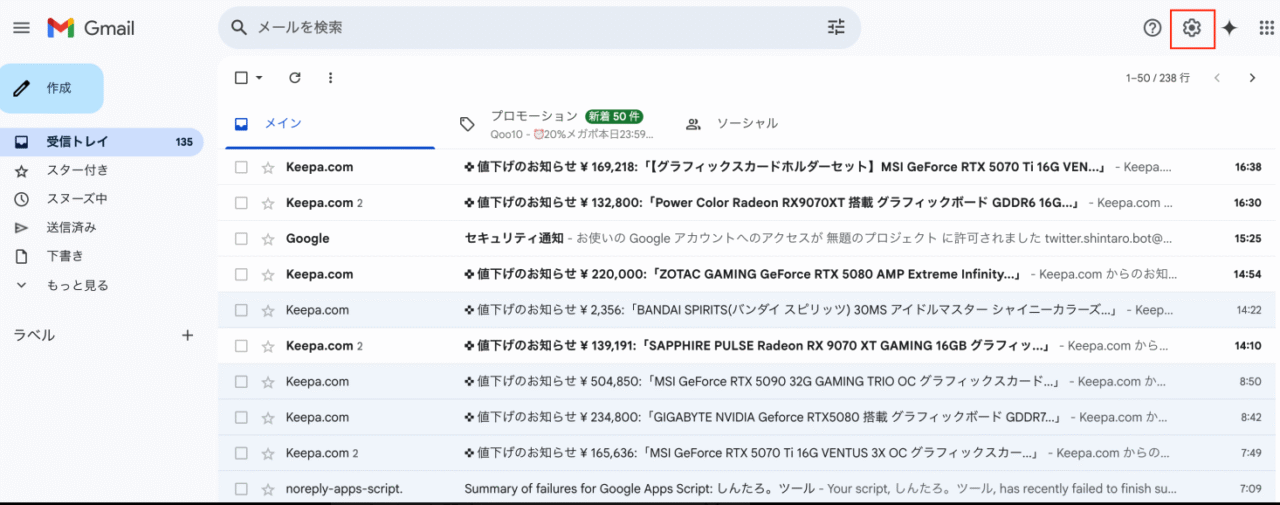1280x505 pixels.
Task: Open the Settings gear icon
Action: [x=1191, y=28]
